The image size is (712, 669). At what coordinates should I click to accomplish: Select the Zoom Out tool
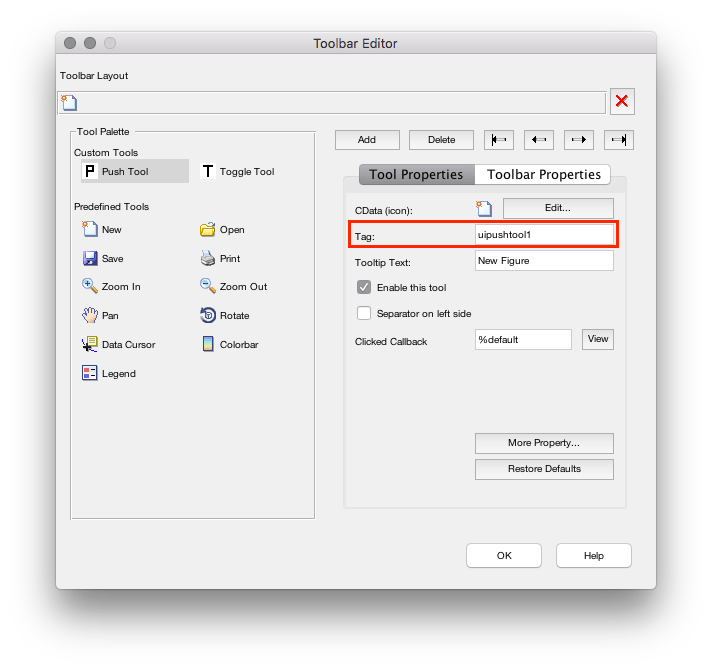233,287
